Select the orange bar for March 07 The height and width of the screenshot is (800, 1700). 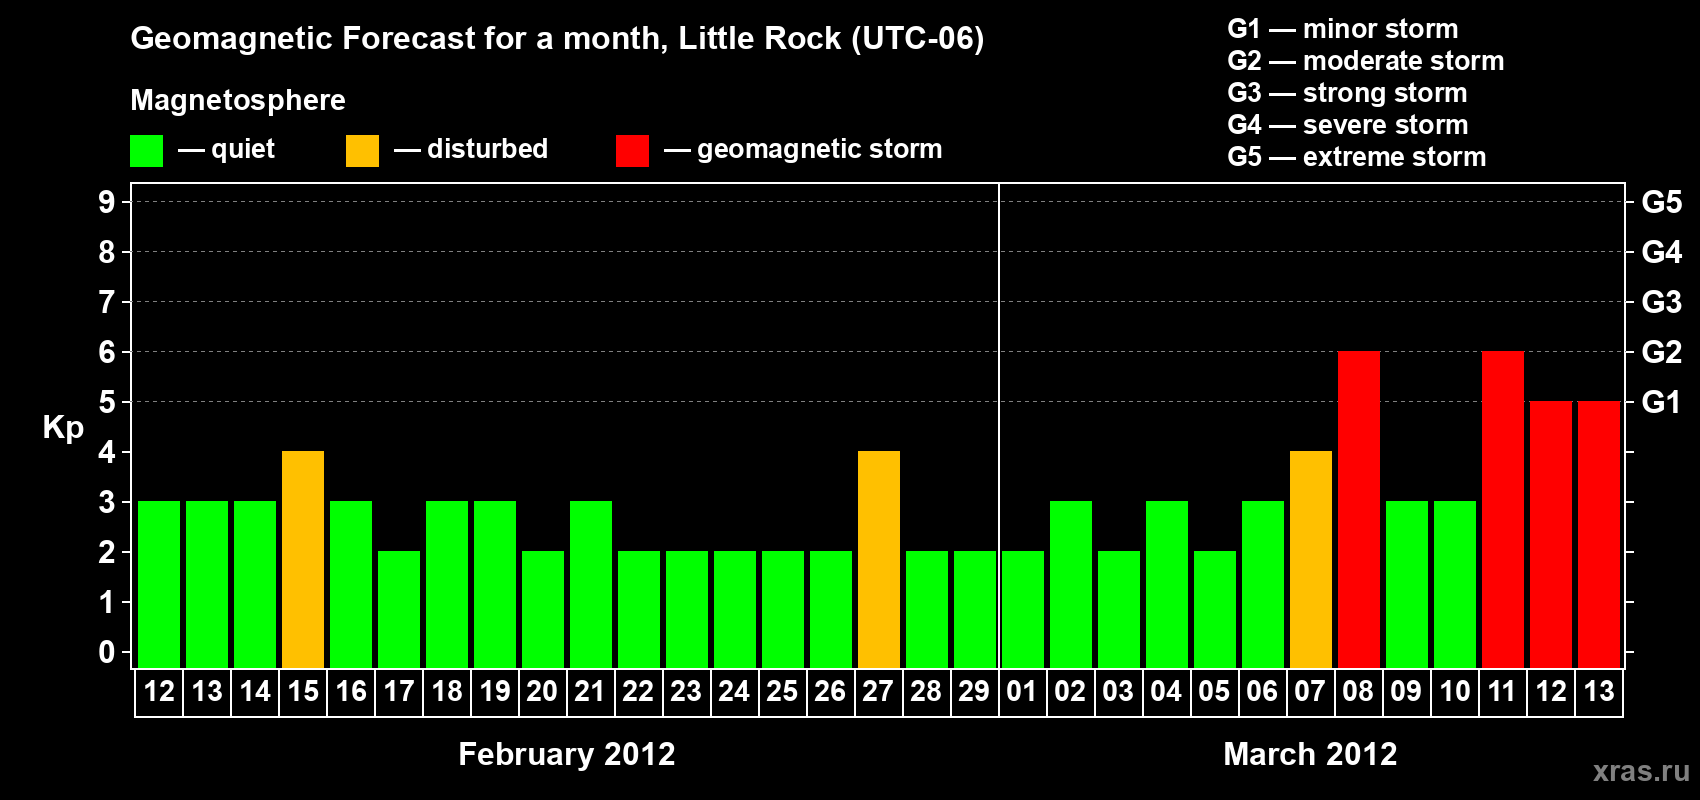click(1311, 559)
